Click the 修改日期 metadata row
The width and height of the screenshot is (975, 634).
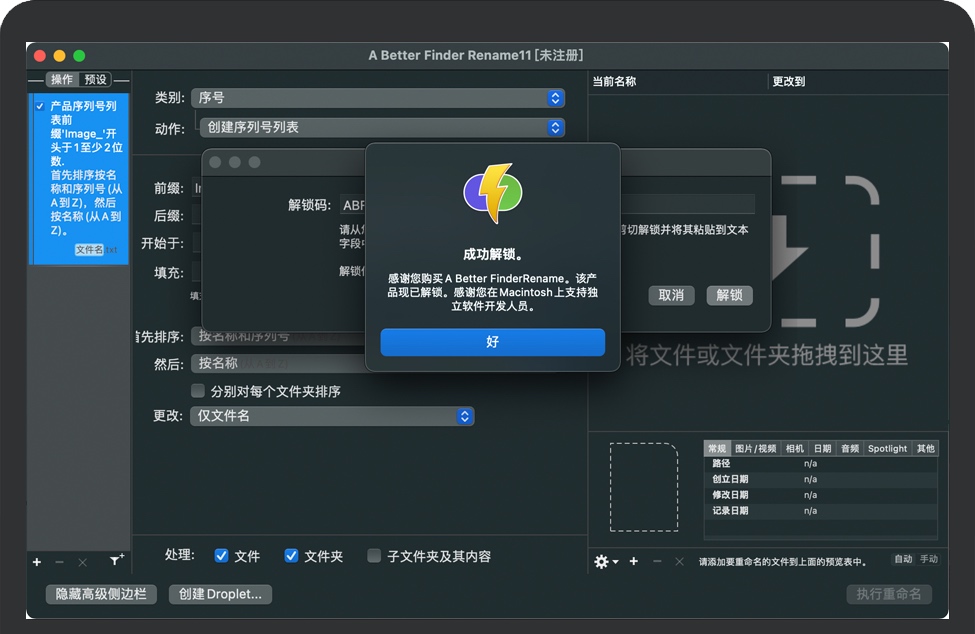pyautogui.click(x=821, y=495)
